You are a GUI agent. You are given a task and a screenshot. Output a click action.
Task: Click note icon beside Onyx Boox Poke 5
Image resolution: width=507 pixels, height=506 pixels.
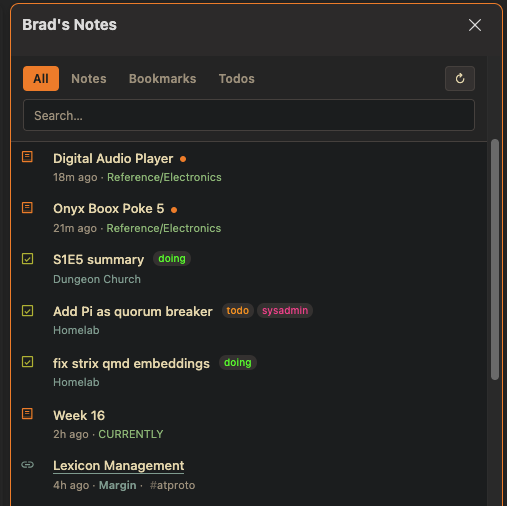click(x=27, y=208)
